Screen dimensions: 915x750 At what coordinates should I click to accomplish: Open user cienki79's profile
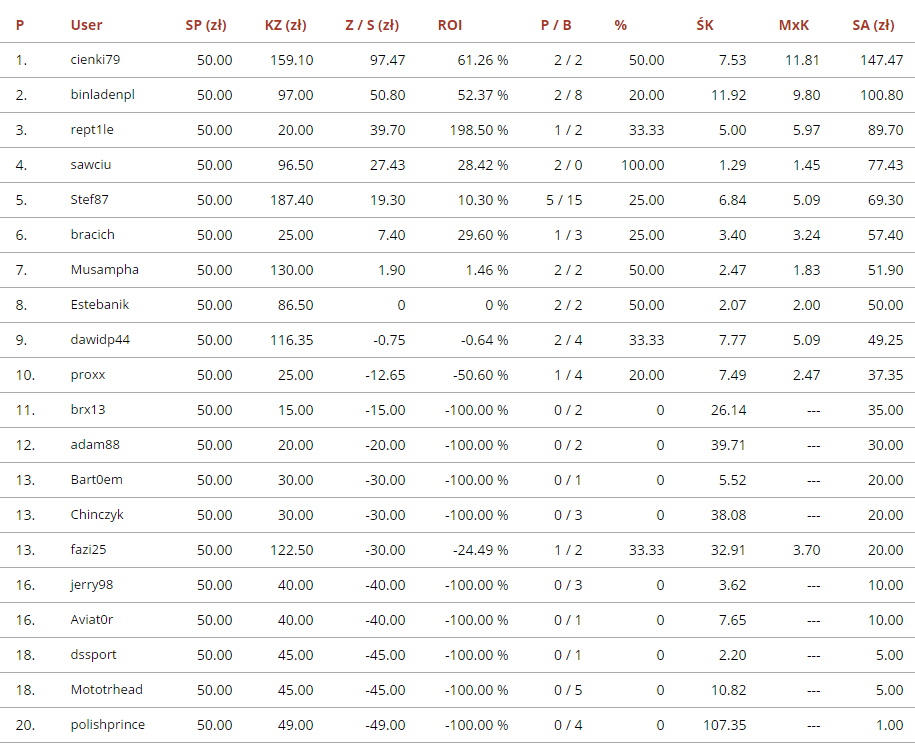pyautogui.click(x=95, y=60)
